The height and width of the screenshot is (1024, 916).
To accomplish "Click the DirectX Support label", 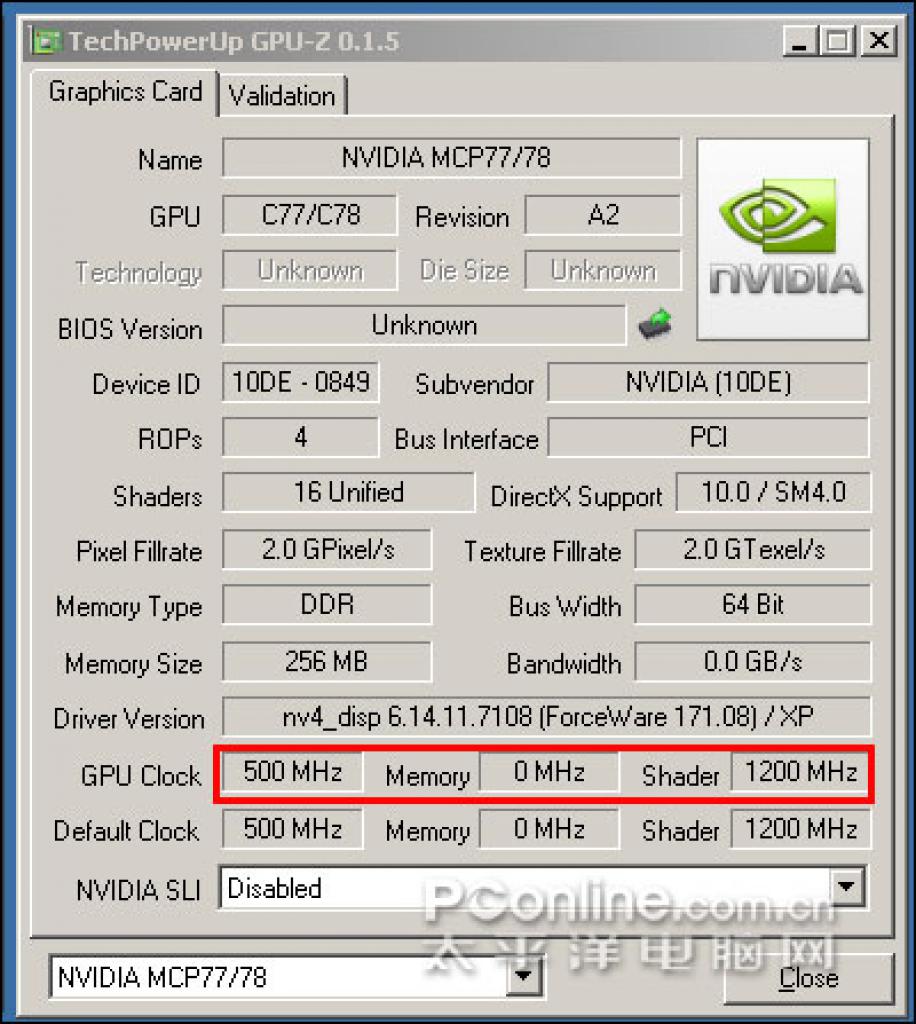I will [576, 497].
